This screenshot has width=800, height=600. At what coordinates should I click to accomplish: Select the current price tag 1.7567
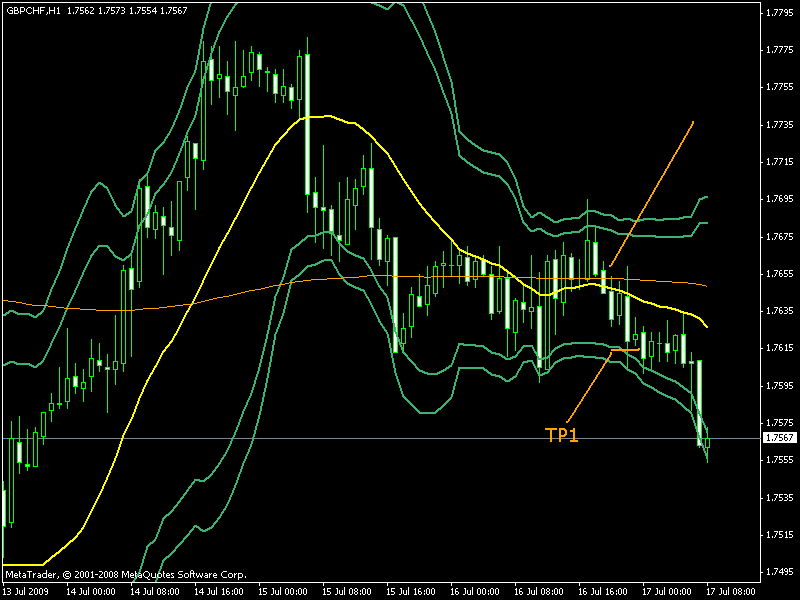780,438
